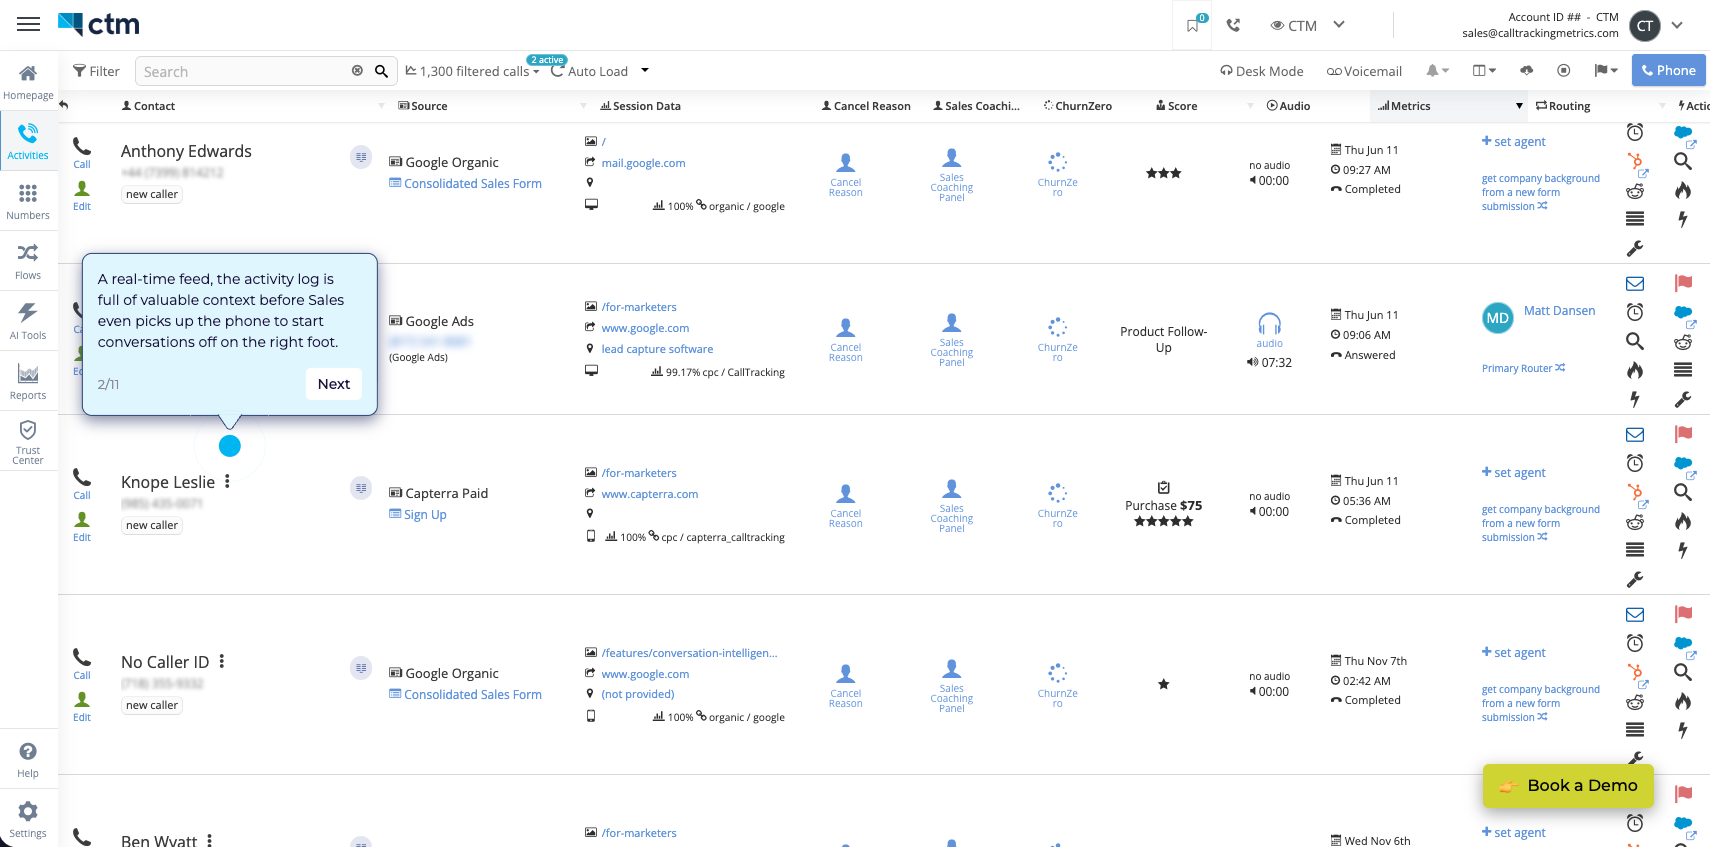The height and width of the screenshot is (847, 1710).
Task: Open Knope Leslie three-dot menu
Action: click(x=227, y=481)
